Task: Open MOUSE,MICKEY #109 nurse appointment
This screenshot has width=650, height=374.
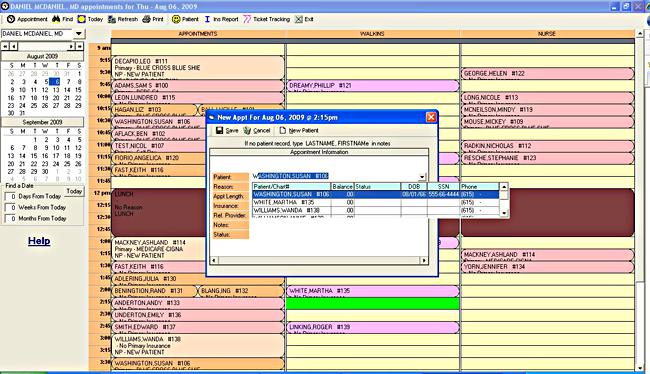Action: point(547,122)
